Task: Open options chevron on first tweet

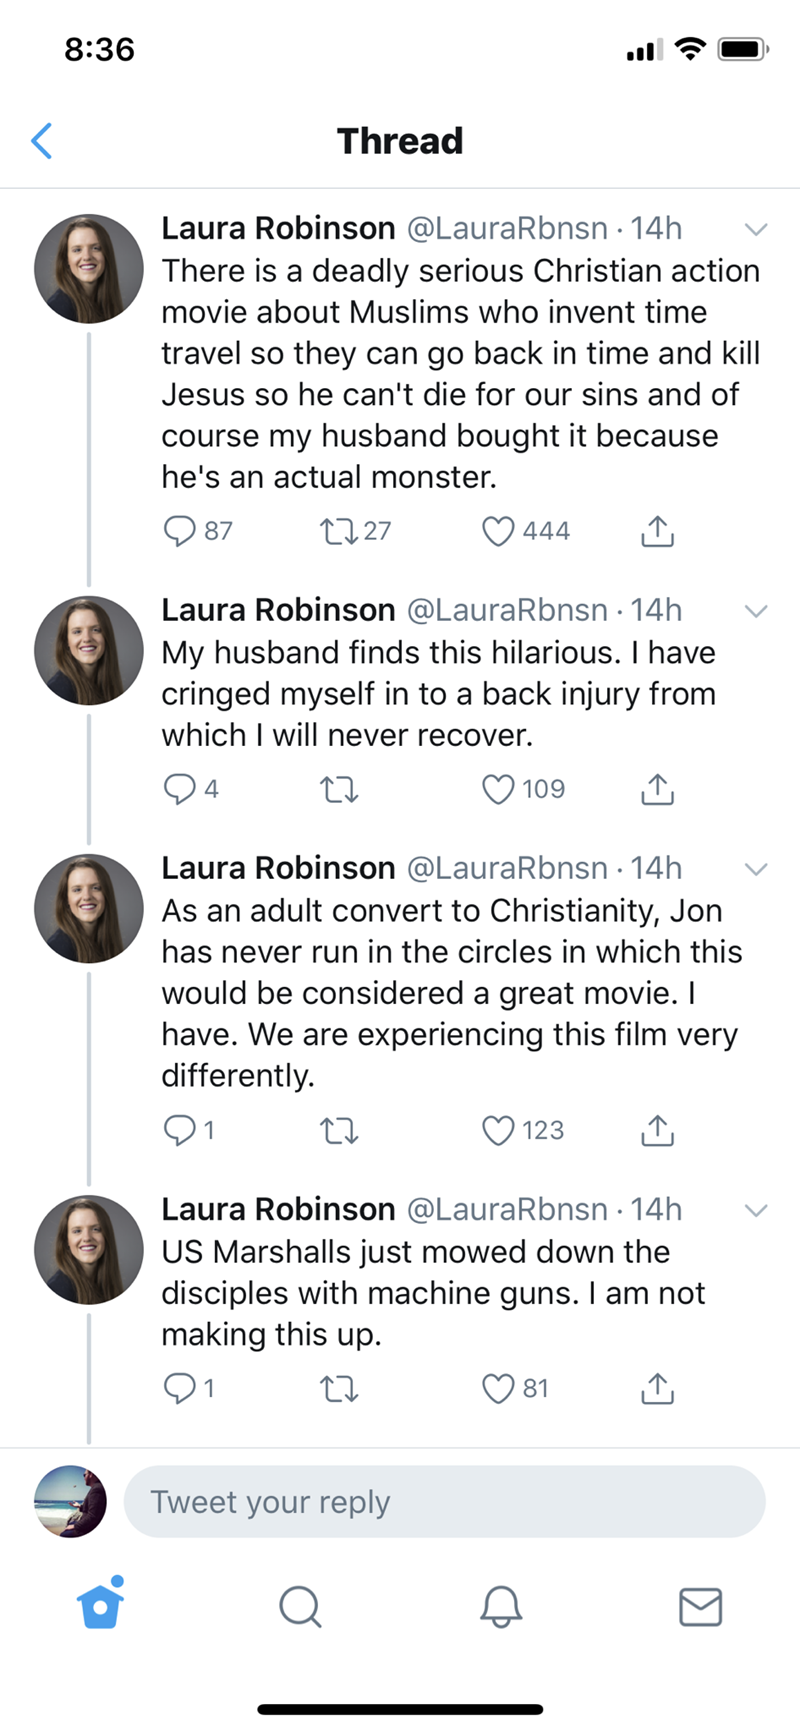Action: (756, 229)
